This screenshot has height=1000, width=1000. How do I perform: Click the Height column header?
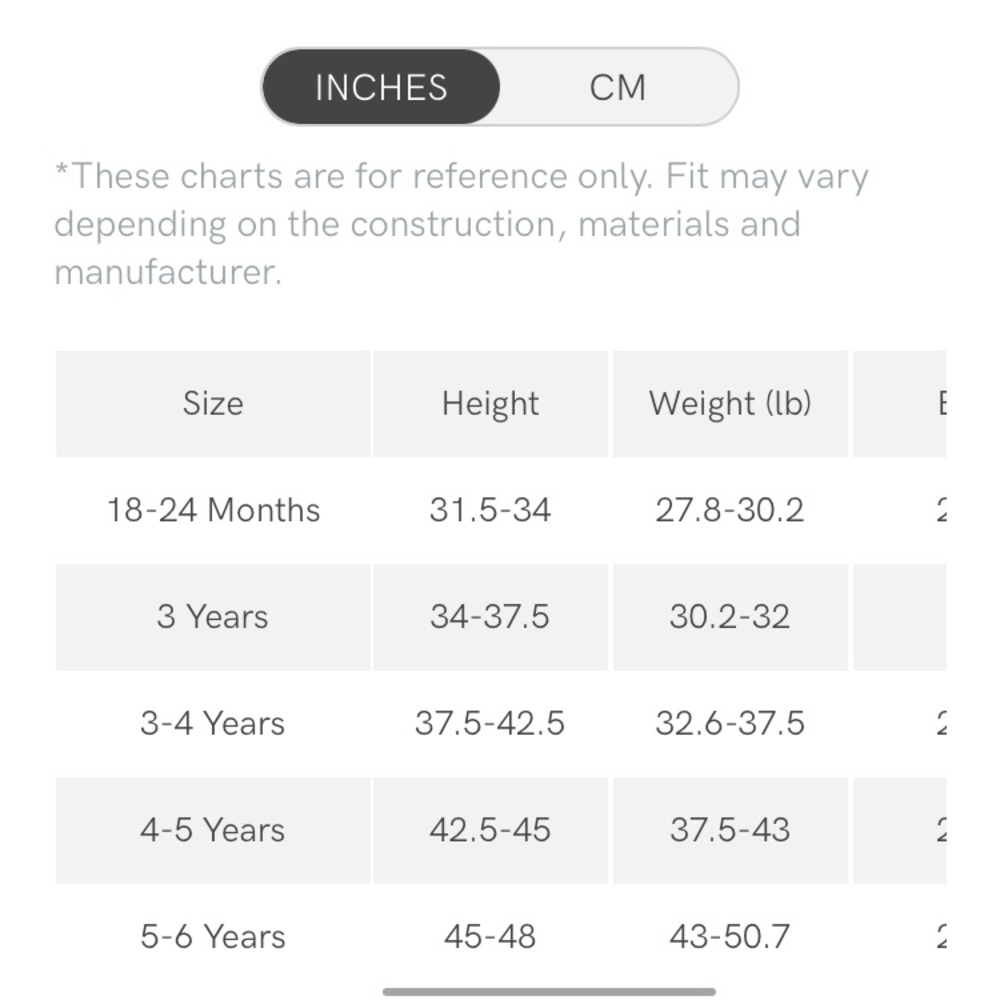490,404
